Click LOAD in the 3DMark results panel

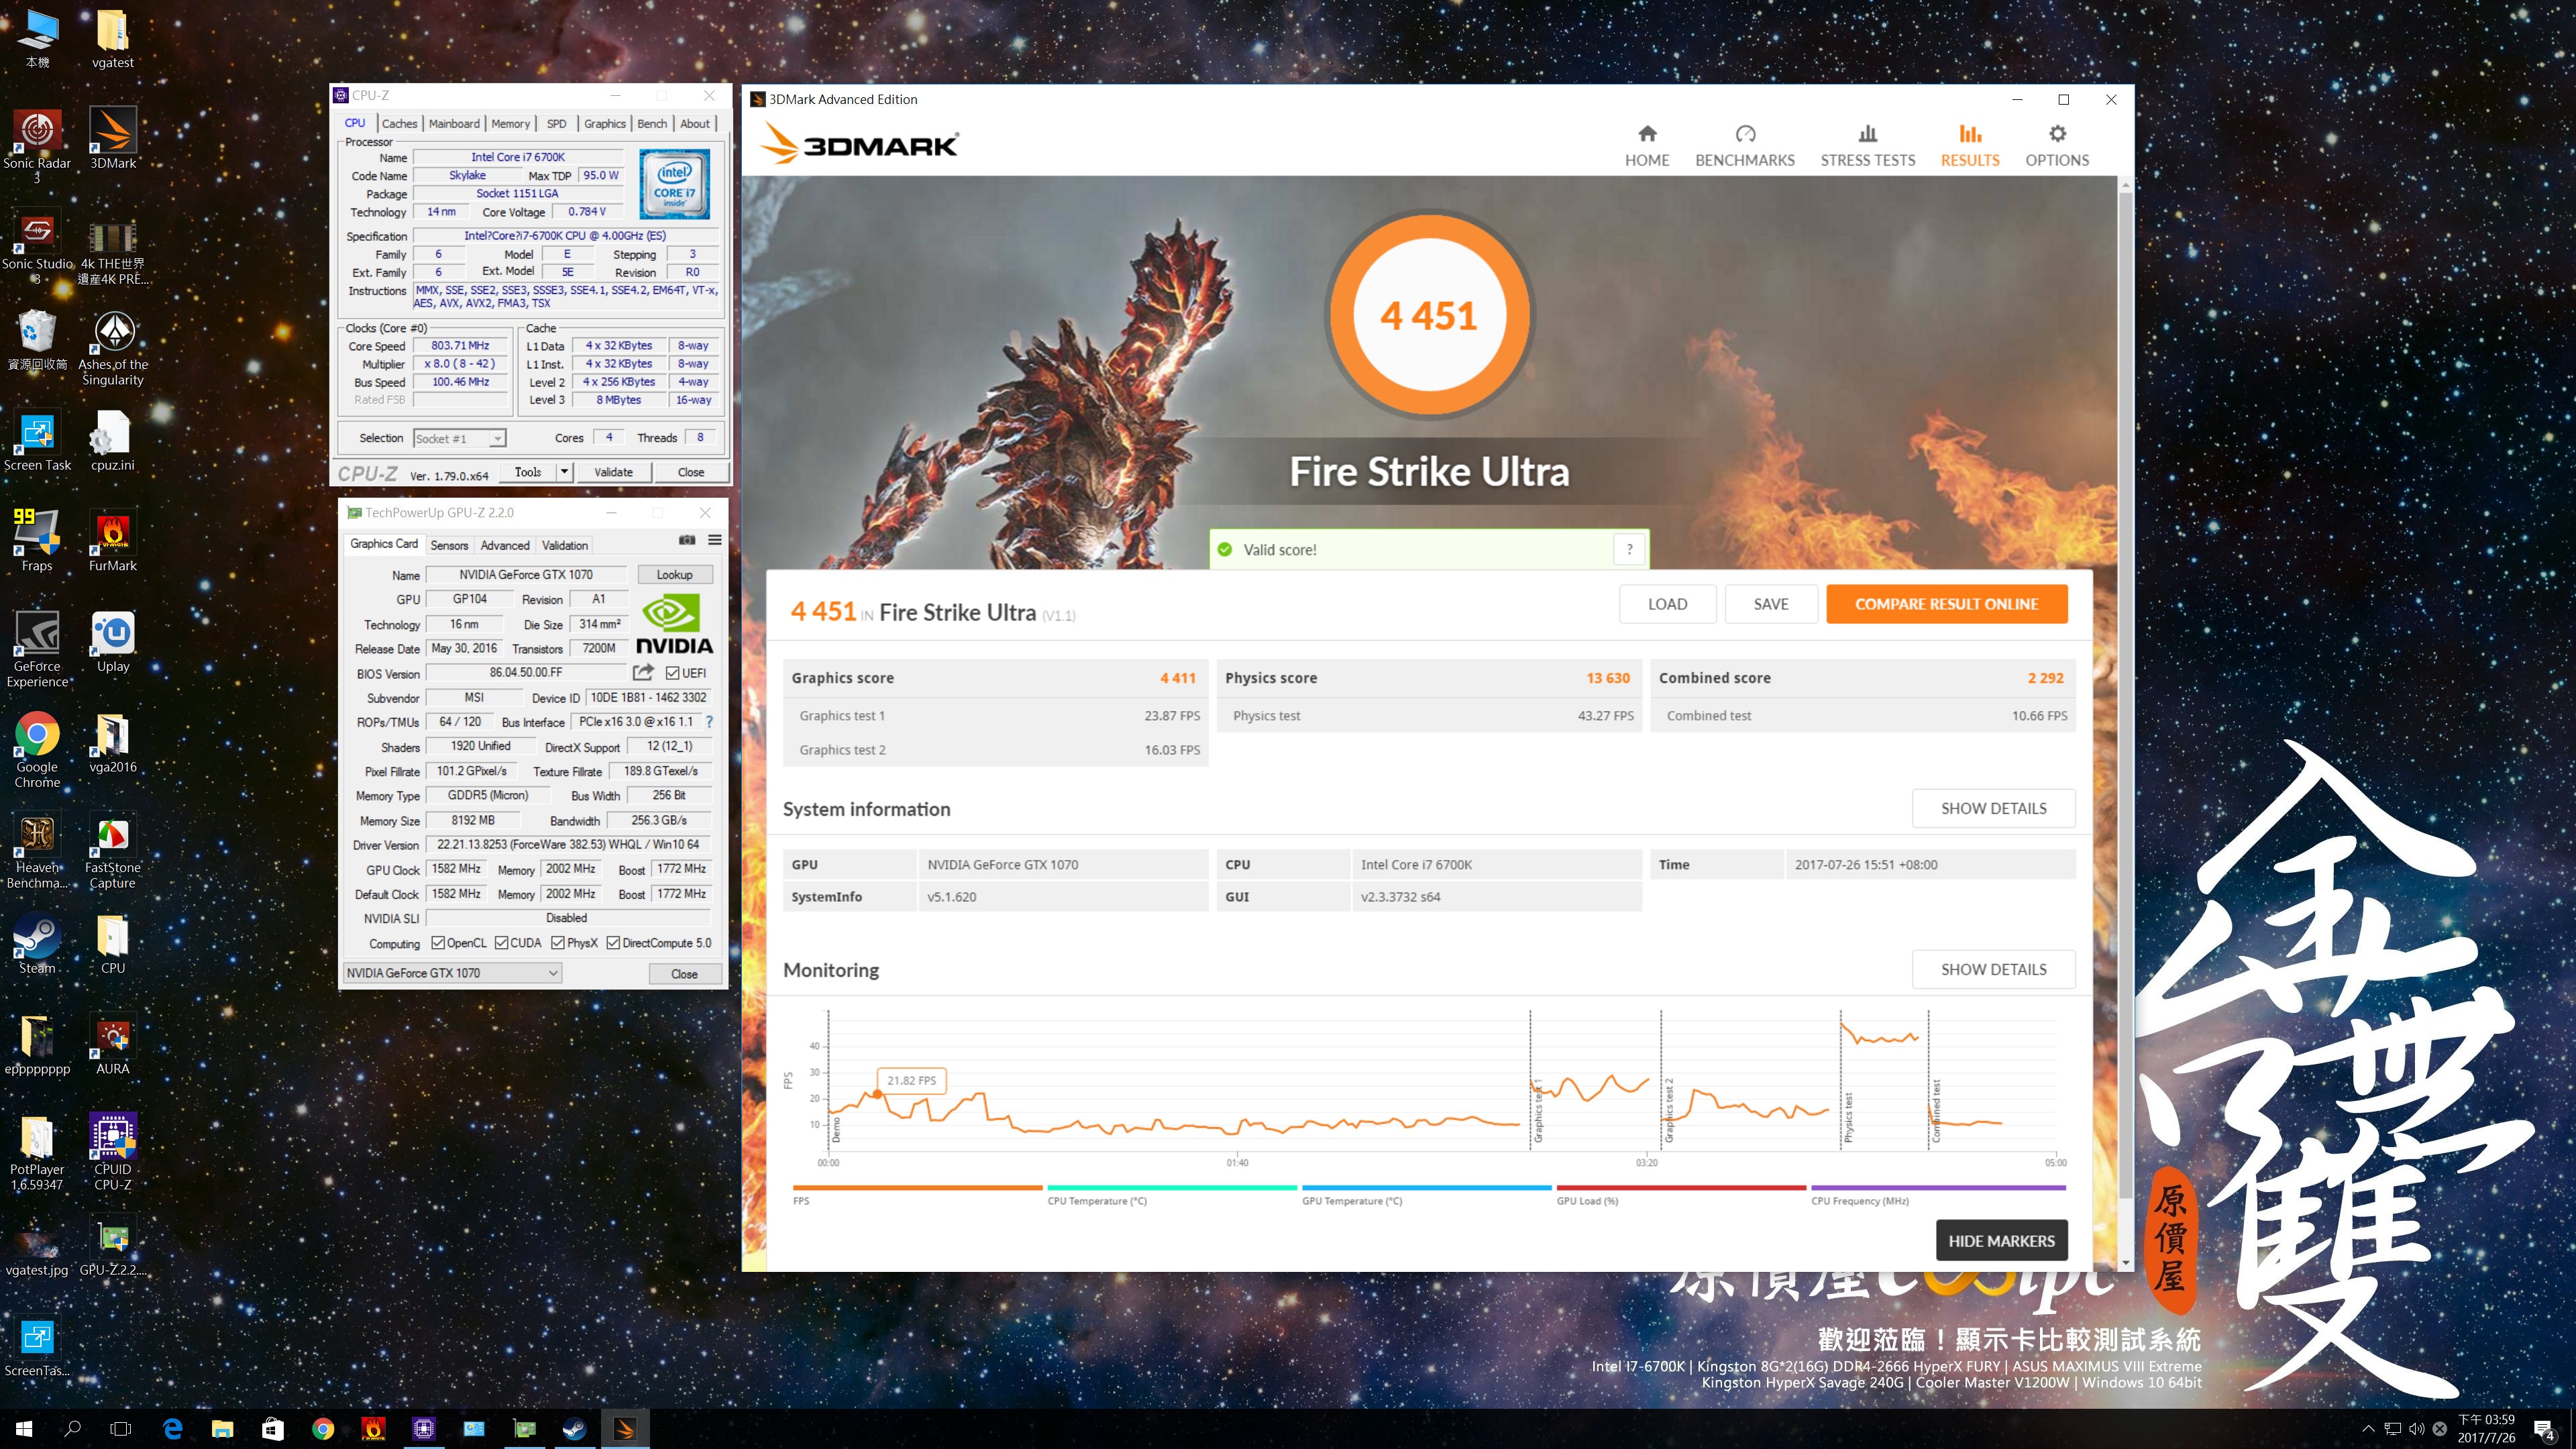tap(1667, 604)
